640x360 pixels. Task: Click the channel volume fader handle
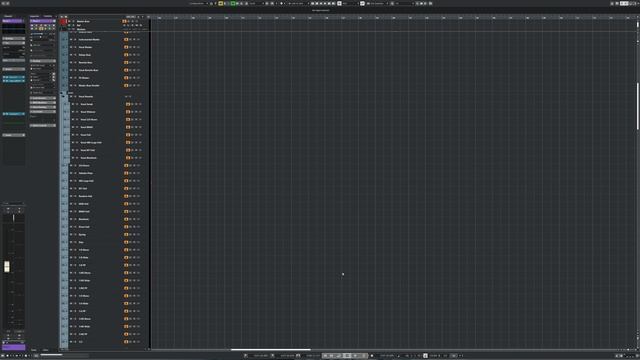[7, 267]
